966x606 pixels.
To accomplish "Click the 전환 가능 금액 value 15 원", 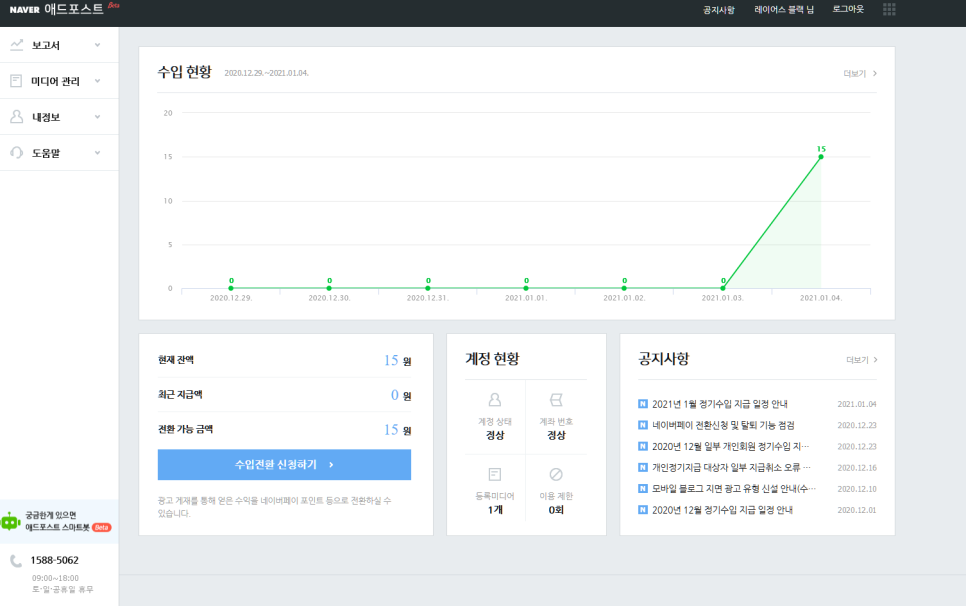I will [x=397, y=430].
